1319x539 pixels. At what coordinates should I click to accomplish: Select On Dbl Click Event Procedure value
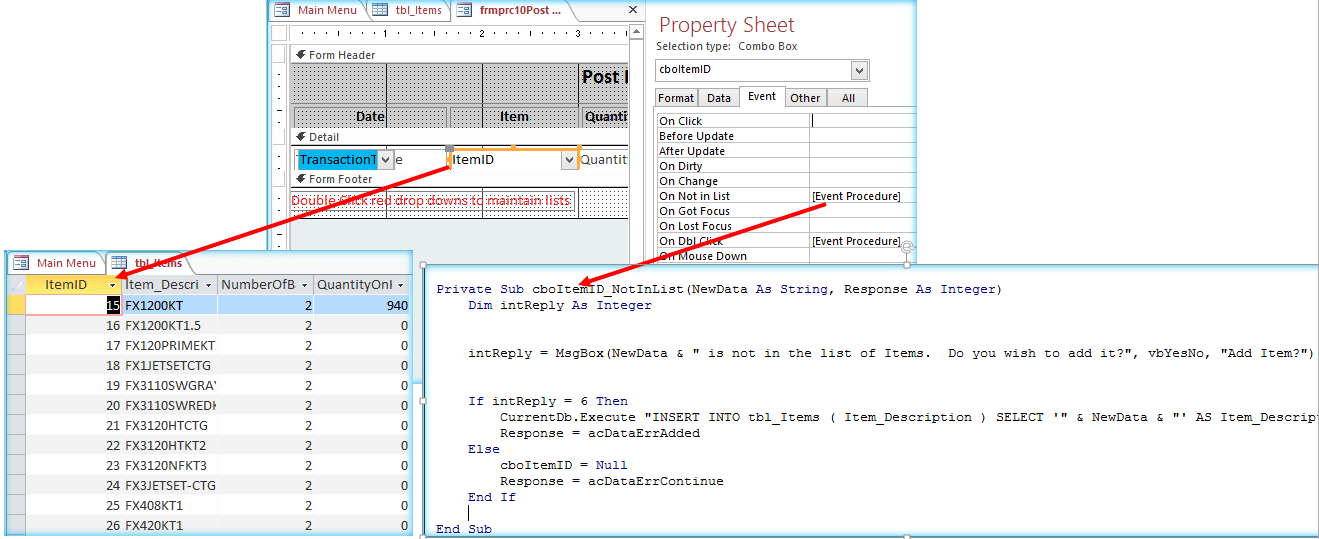(863, 240)
